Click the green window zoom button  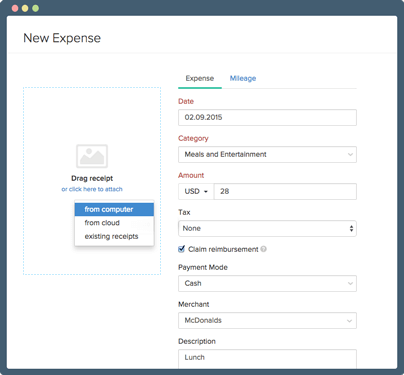[x=35, y=8]
